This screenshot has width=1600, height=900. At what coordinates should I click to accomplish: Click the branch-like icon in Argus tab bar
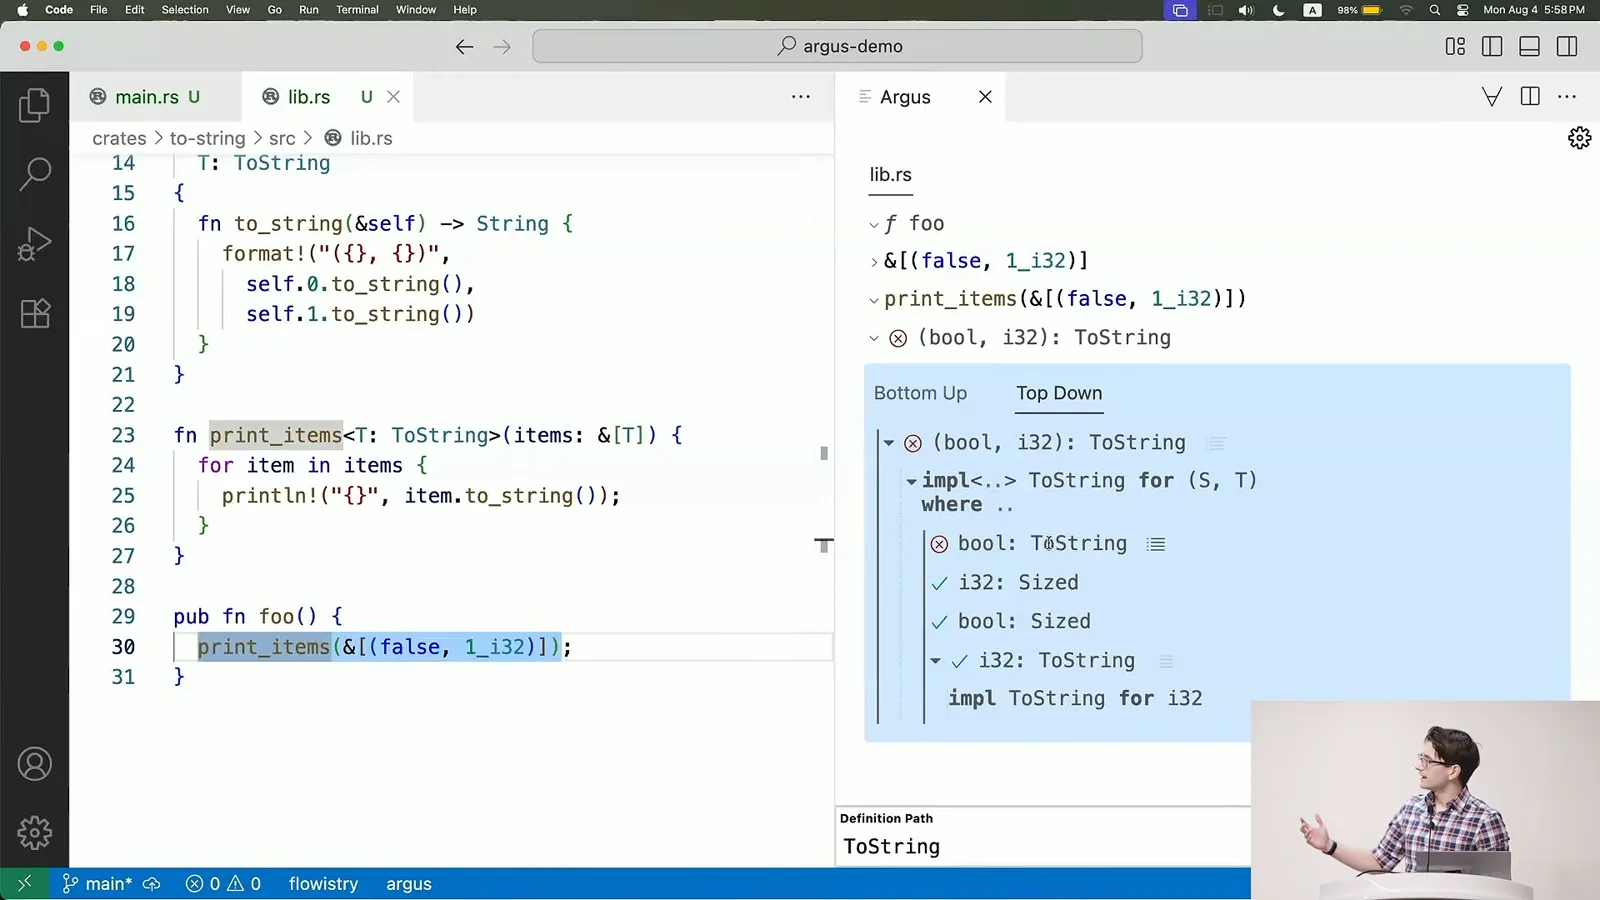point(1491,96)
